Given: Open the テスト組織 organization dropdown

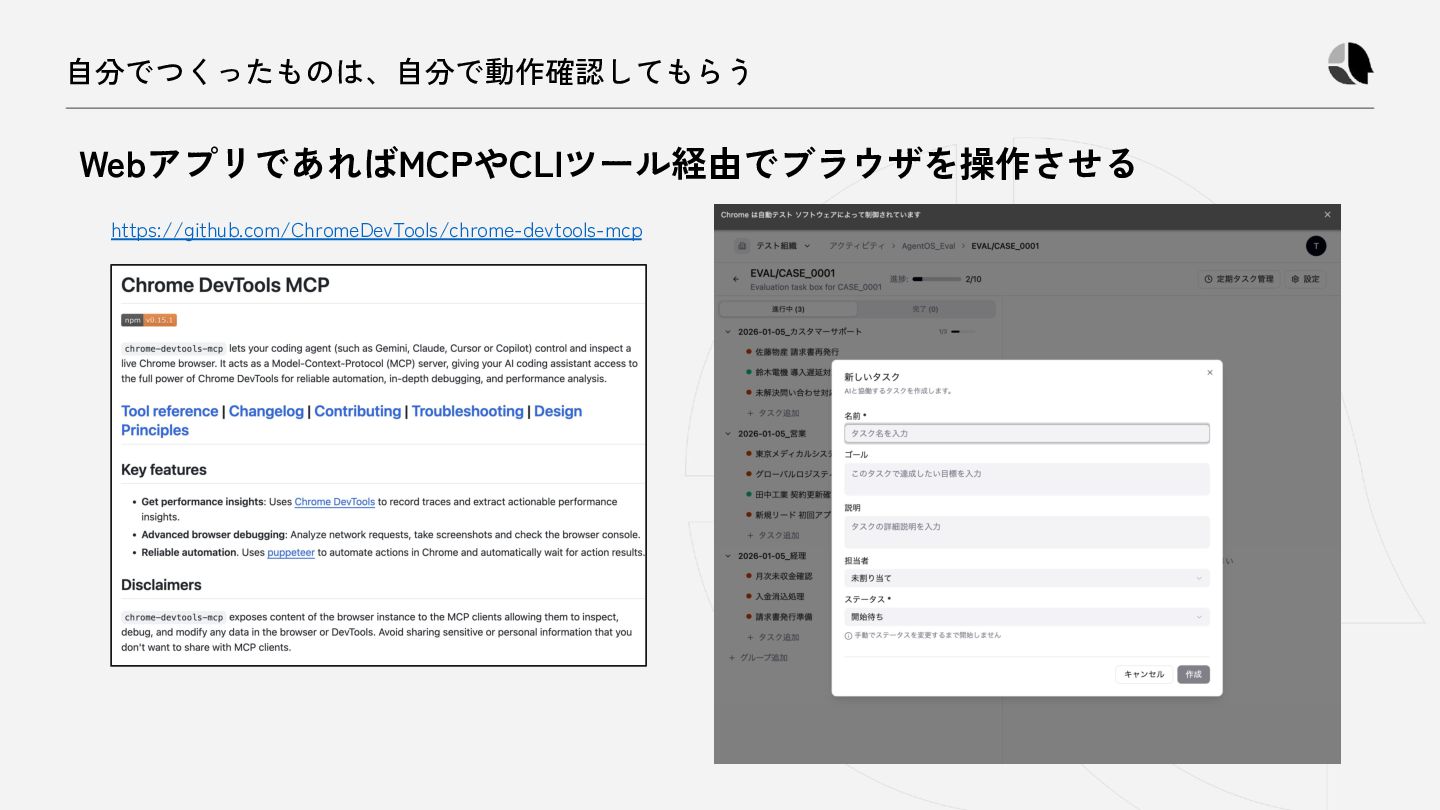Looking at the screenshot, I should 783,246.
